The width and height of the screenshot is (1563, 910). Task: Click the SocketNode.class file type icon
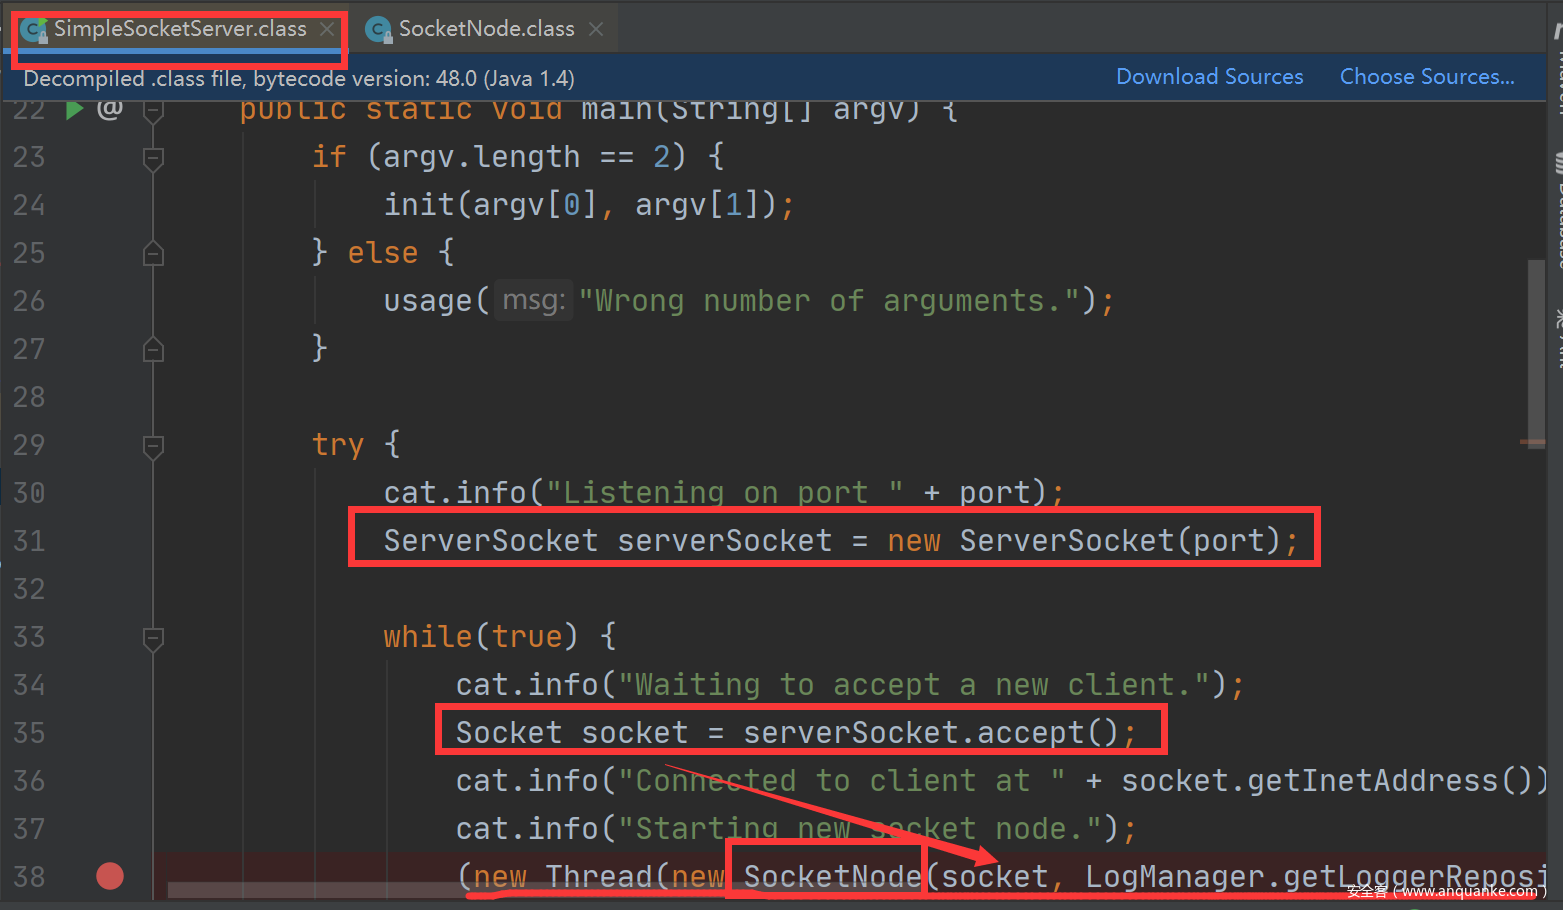(378, 30)
